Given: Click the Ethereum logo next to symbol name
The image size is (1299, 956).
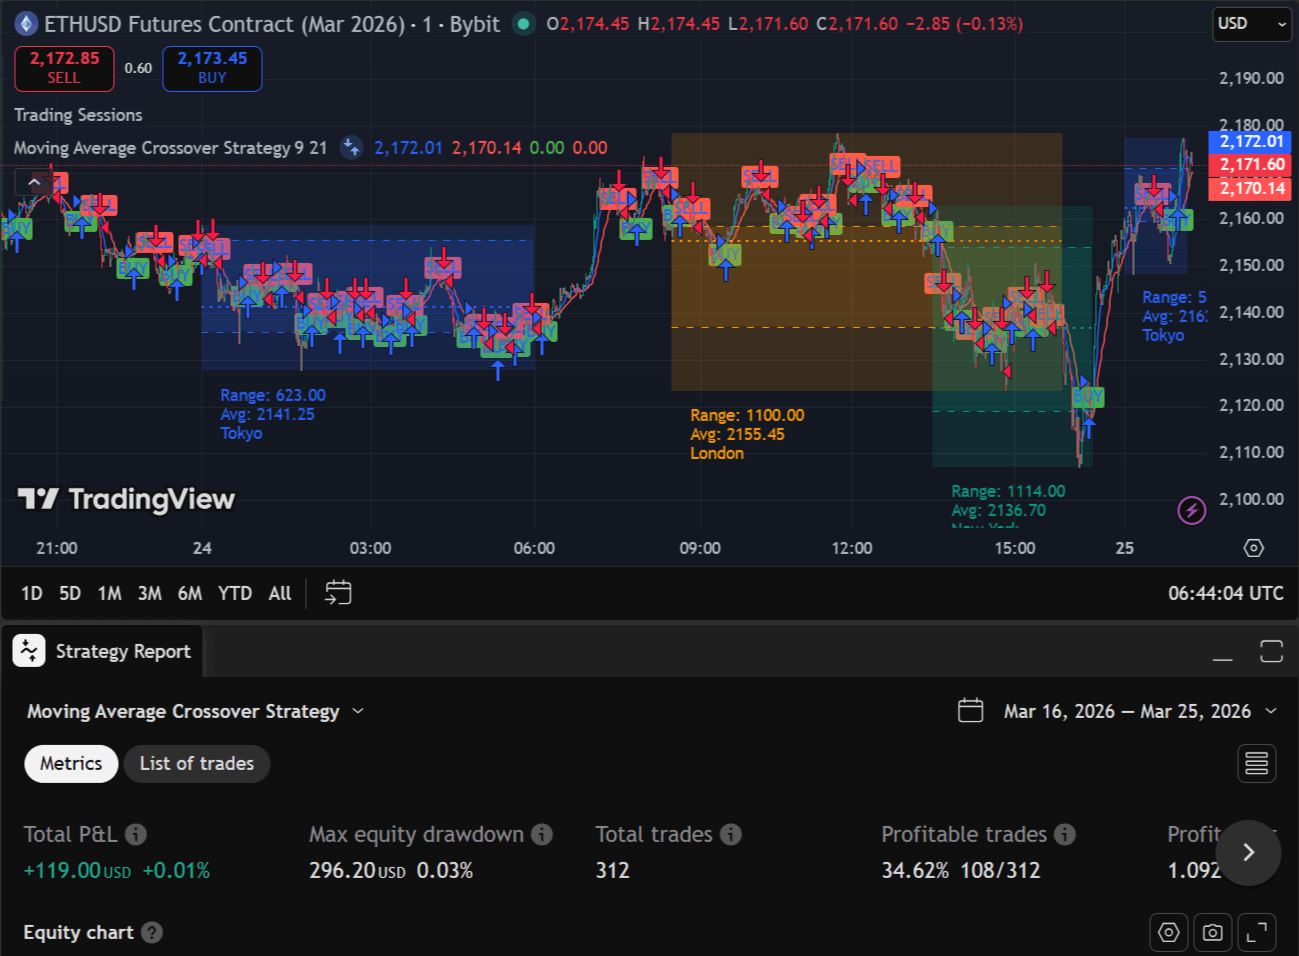Looking at the screenshot, I should click(x=25, y=24).
